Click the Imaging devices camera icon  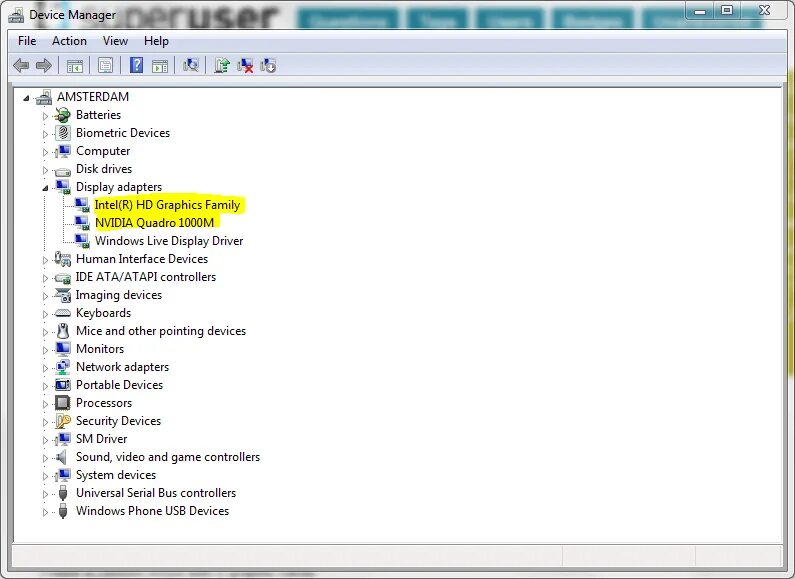(62, 295)
